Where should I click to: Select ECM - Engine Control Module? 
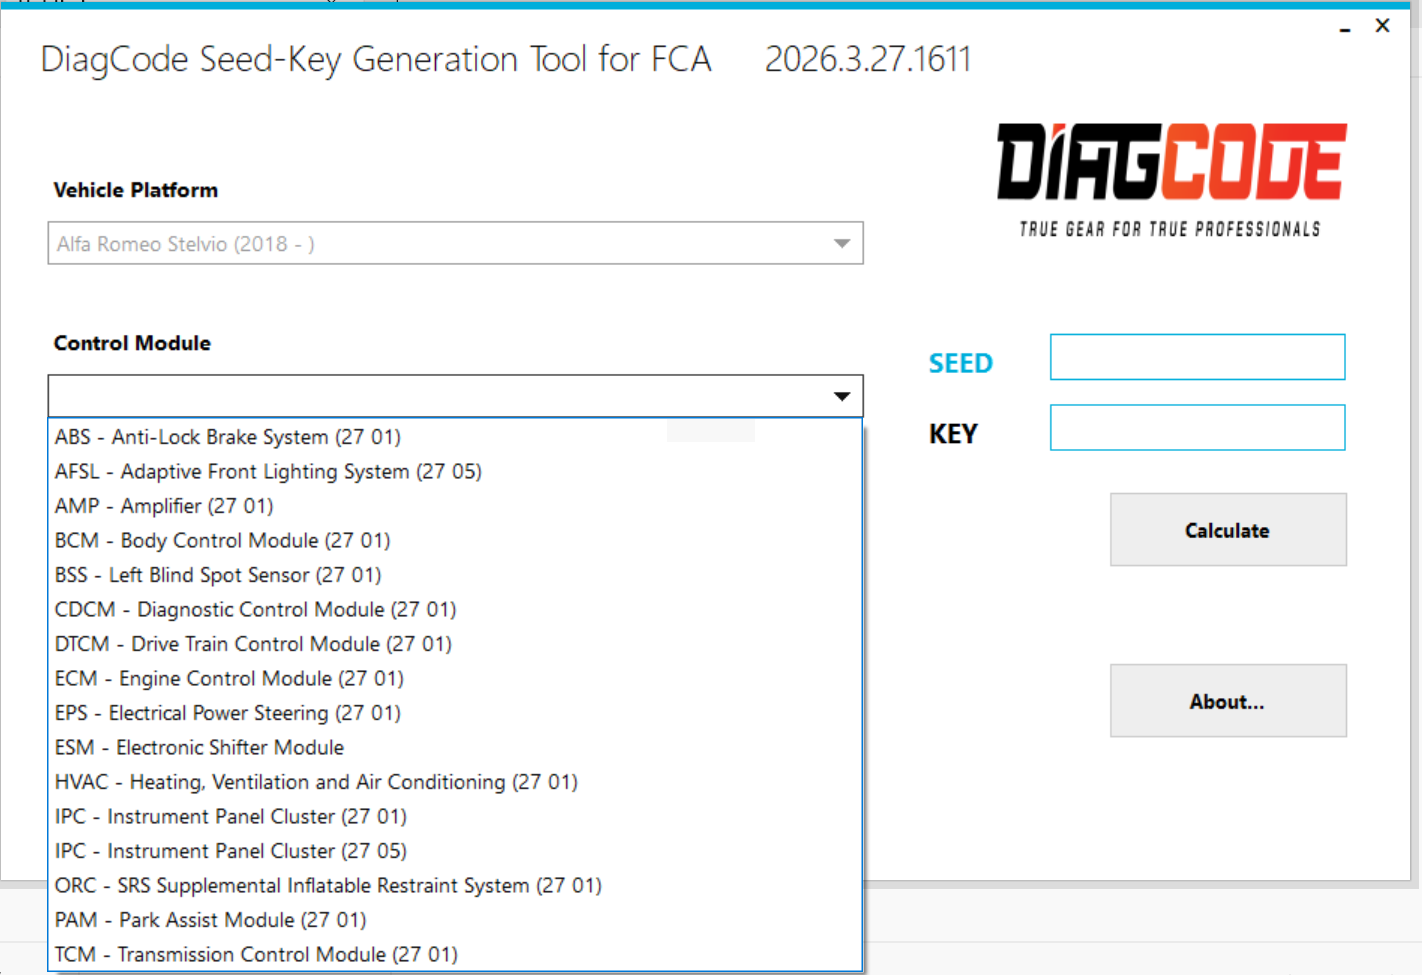[229, 678]
